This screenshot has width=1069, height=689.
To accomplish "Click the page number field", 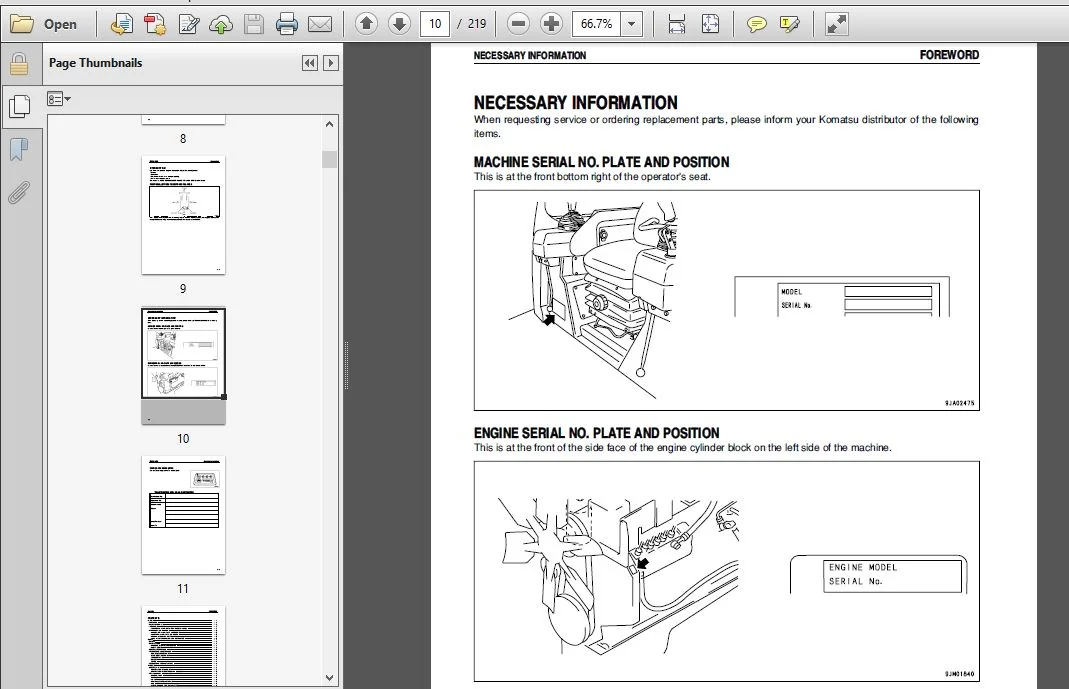I will 435,24.
